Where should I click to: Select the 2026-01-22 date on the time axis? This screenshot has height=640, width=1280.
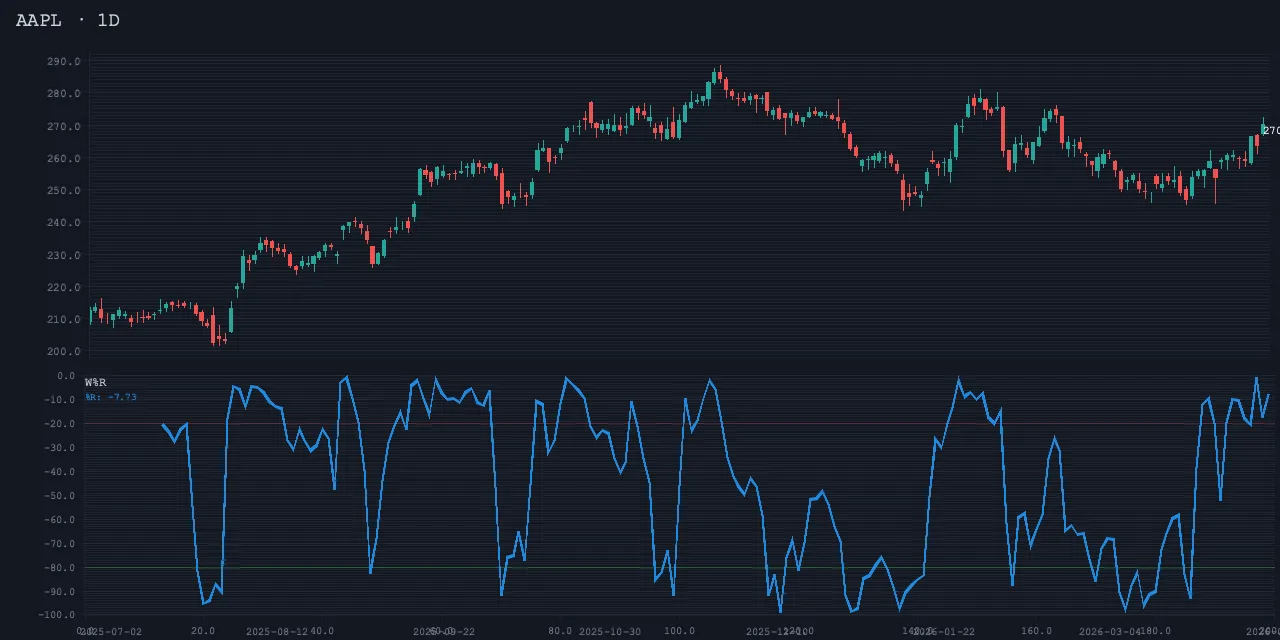click(944, 632)
